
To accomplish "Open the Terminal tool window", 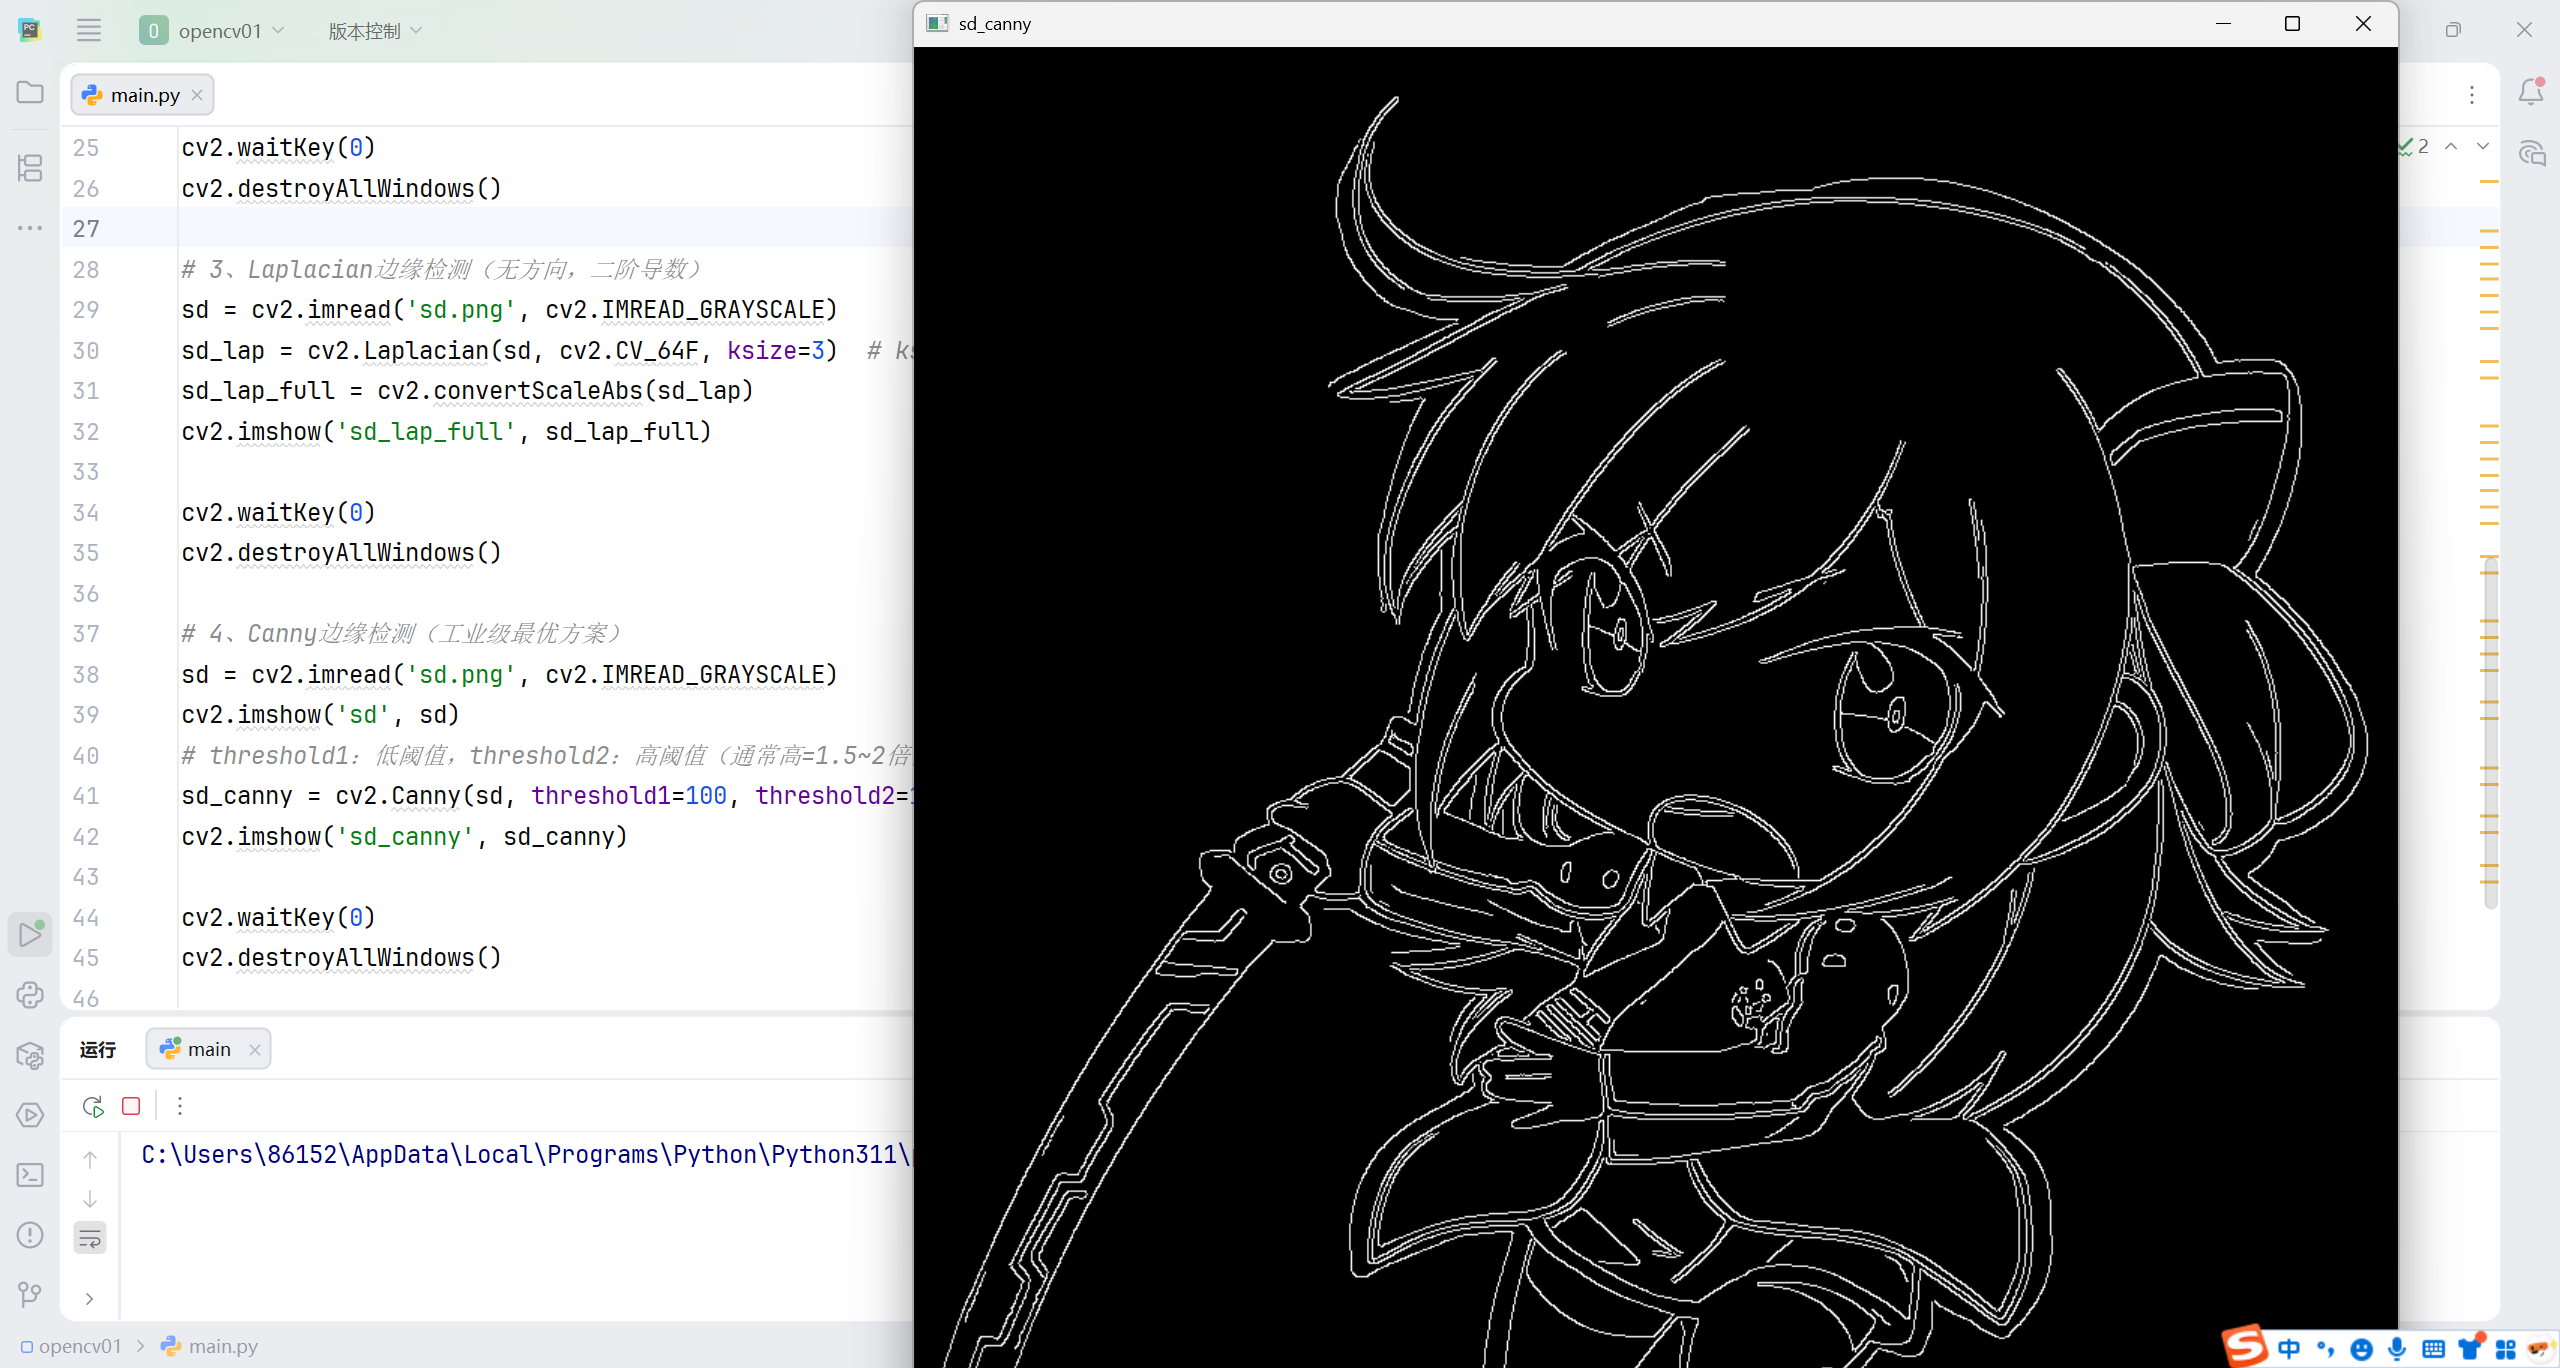I will 30,1174.
